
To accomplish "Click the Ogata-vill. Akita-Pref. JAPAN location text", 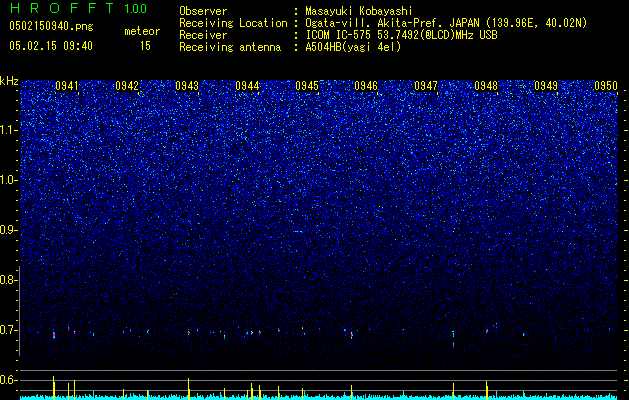I will [x=446, y=23].
